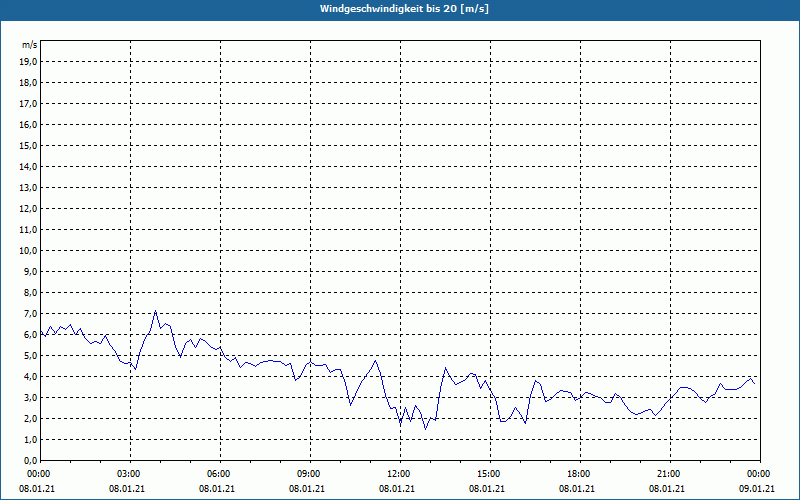Select the "14,0" y-axis label

[x=28, y=166]
